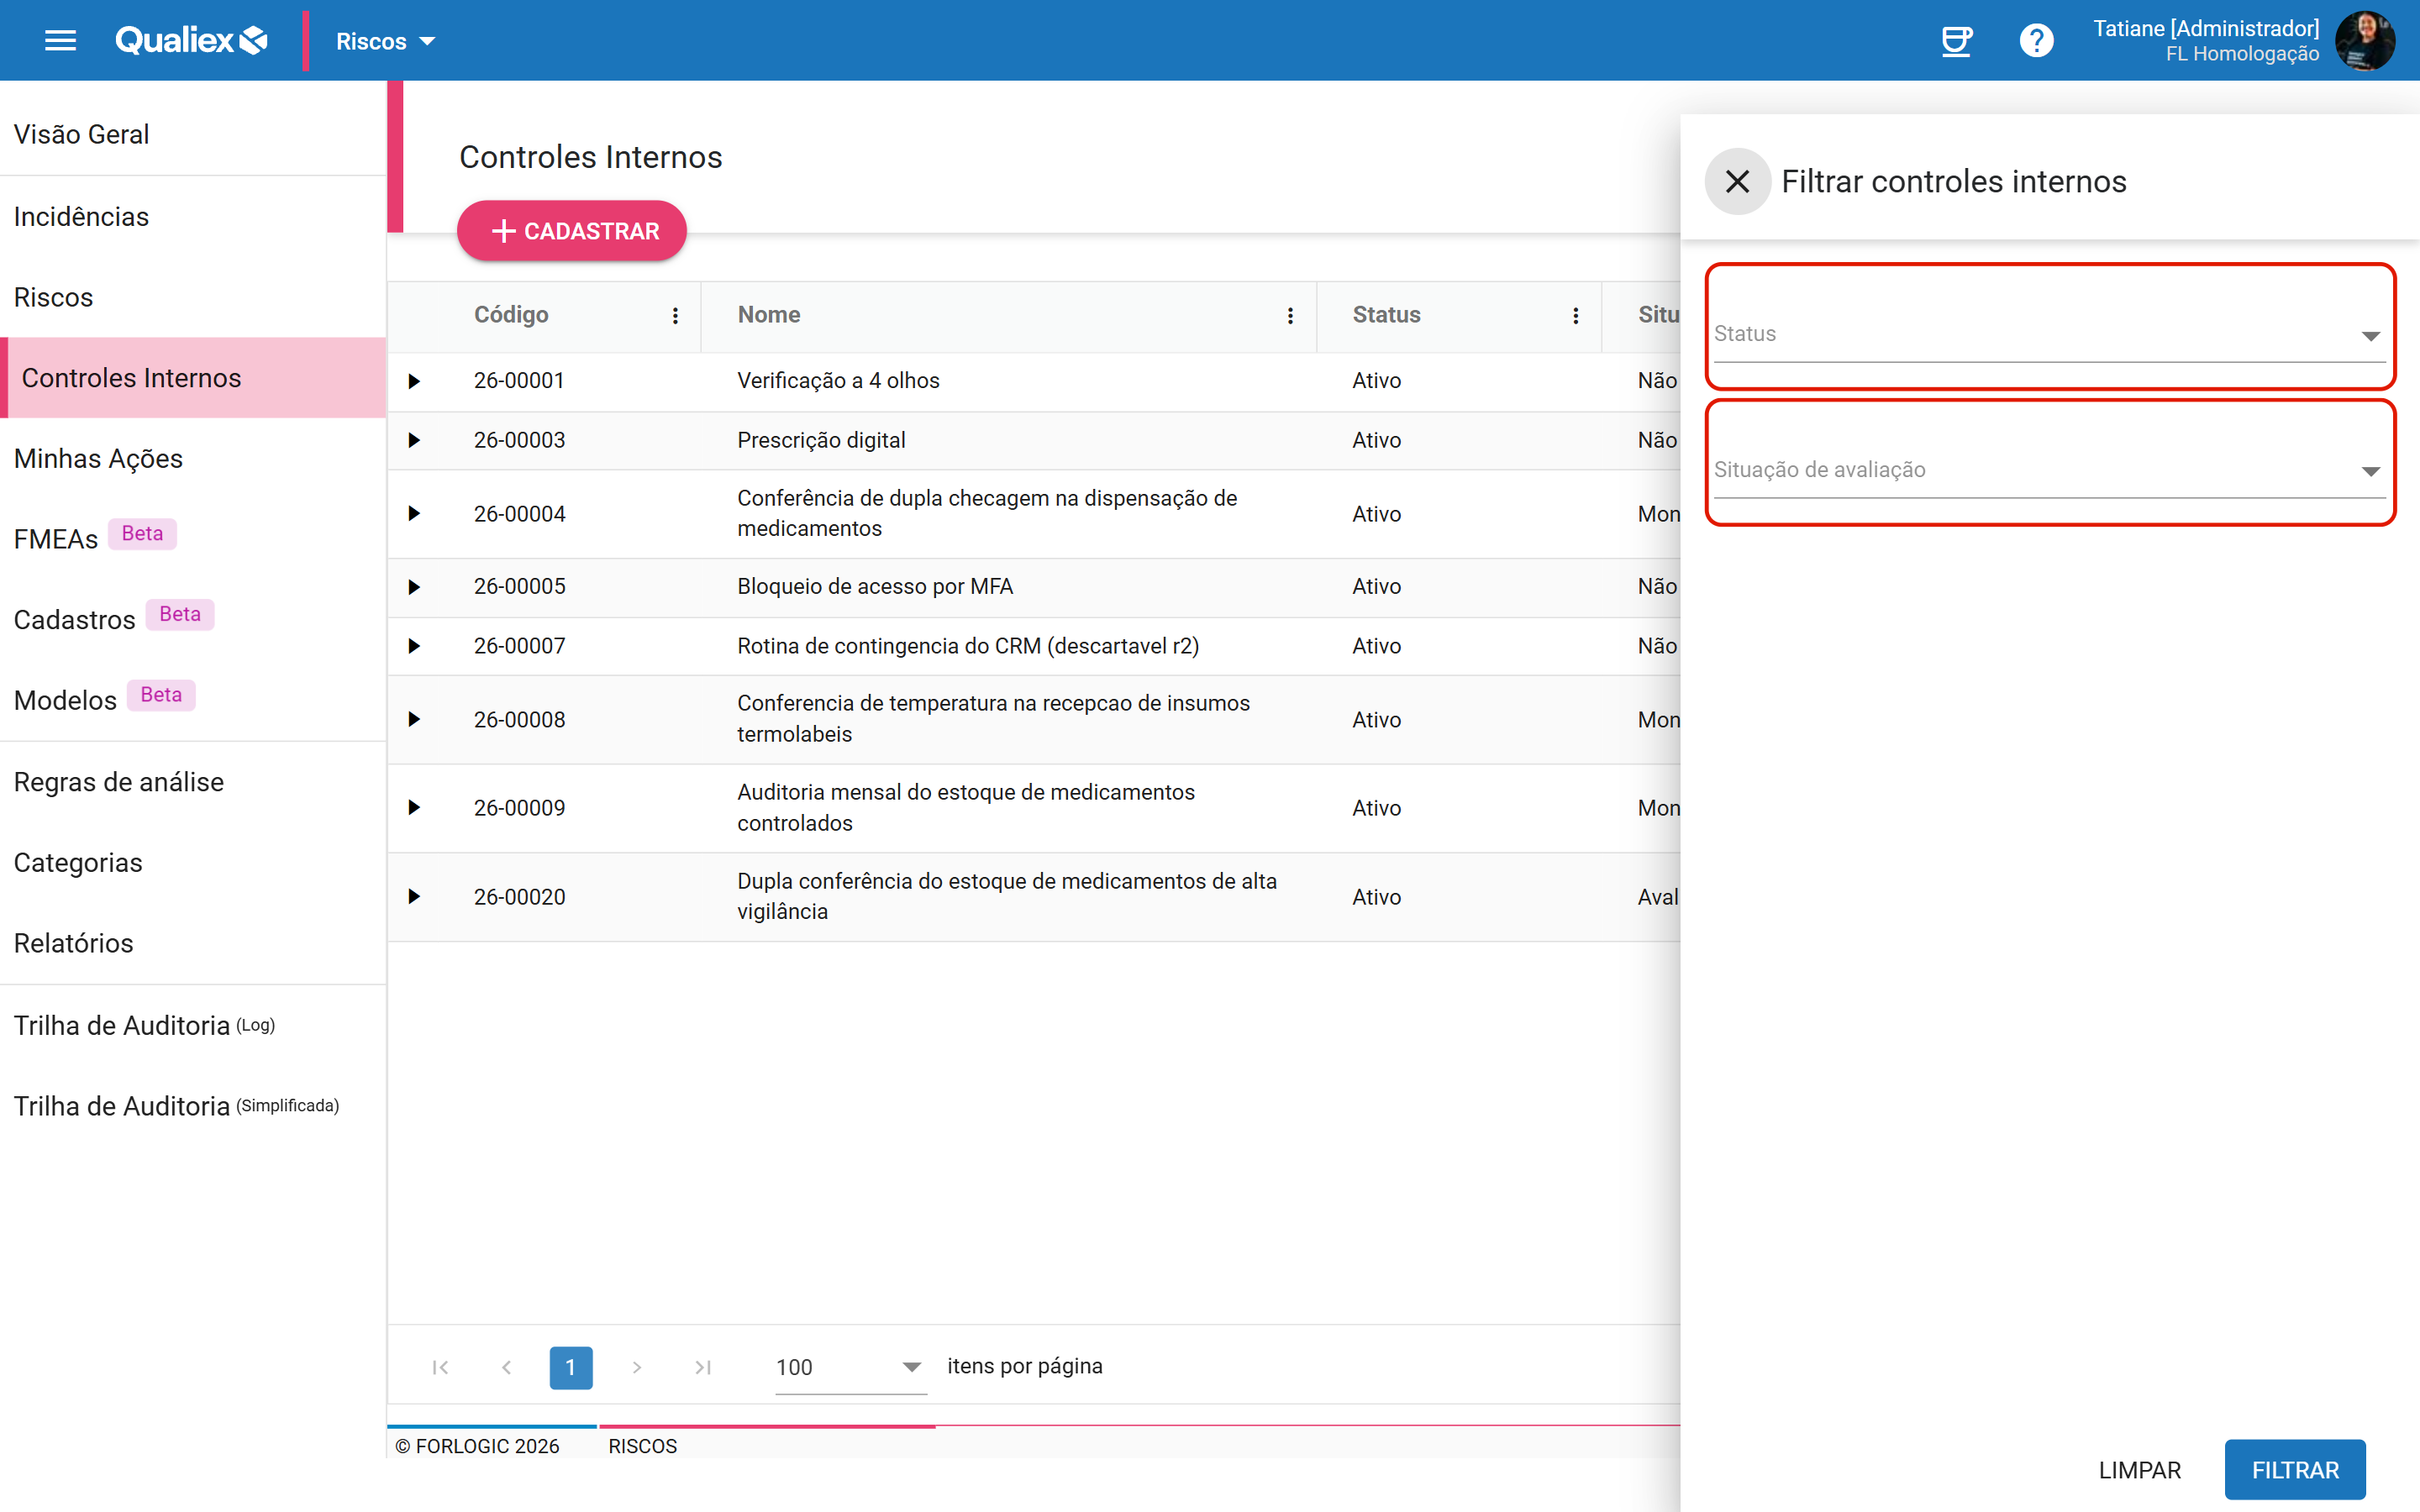Open the coffee cup news icon
The height and width of the screenshot is (1512, 2420).
1956,41
